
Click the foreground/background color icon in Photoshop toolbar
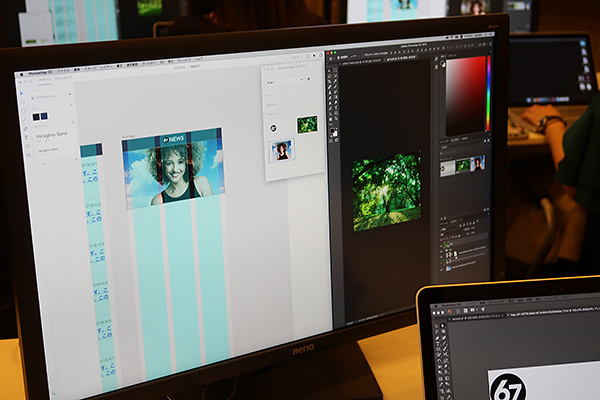(x=334, y=133)
